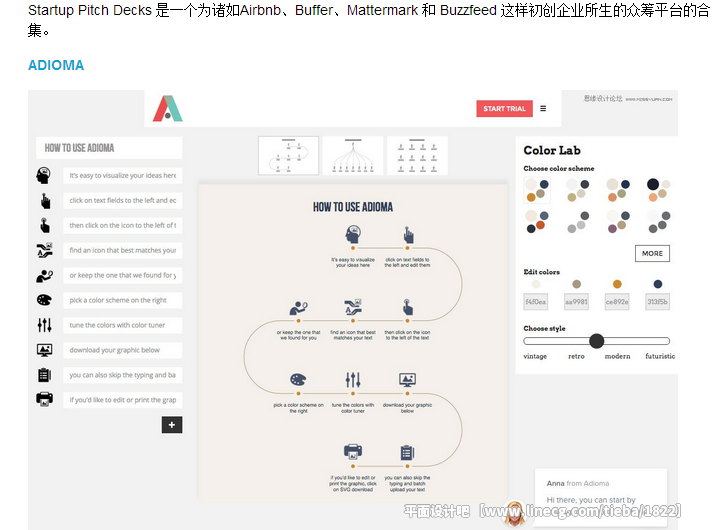Click the 'tune the colors with color tuner' field
Screen dimensions: 722x530
[x=122, y=325]
